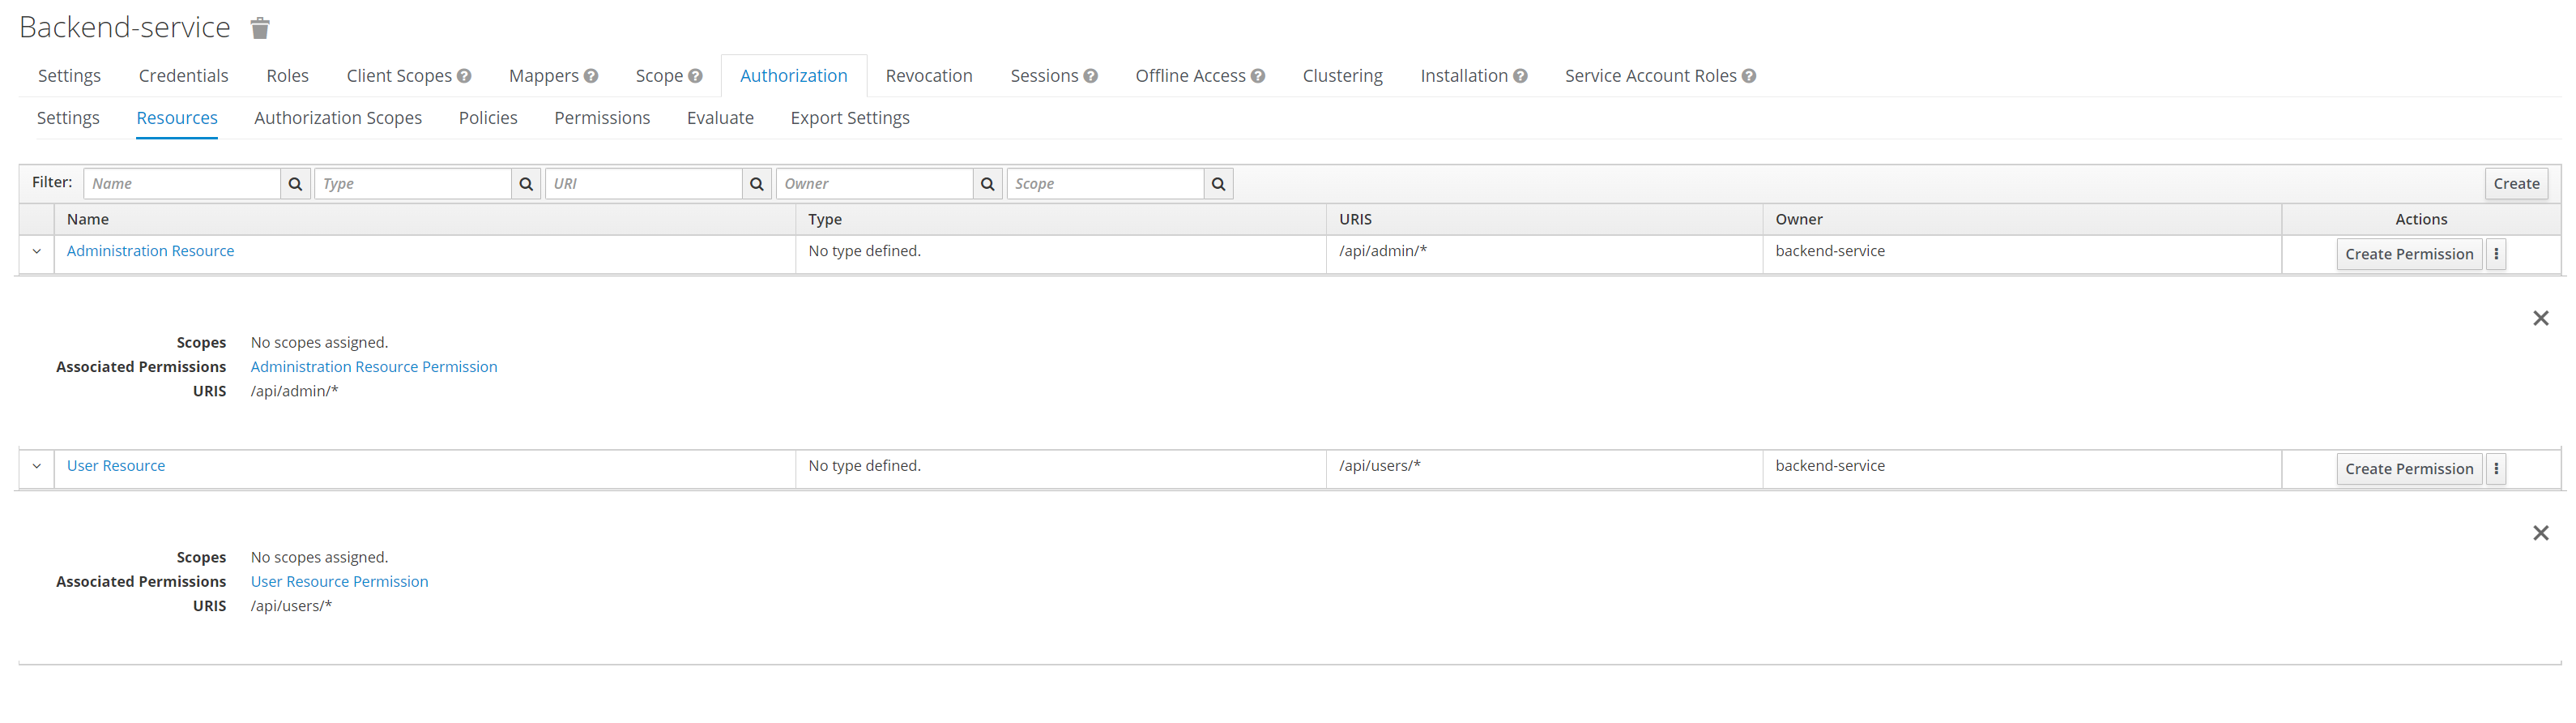The image size is (2576, 723).
Task: Click help icon next to Service Account Roles
Action: pos(1749,76)
